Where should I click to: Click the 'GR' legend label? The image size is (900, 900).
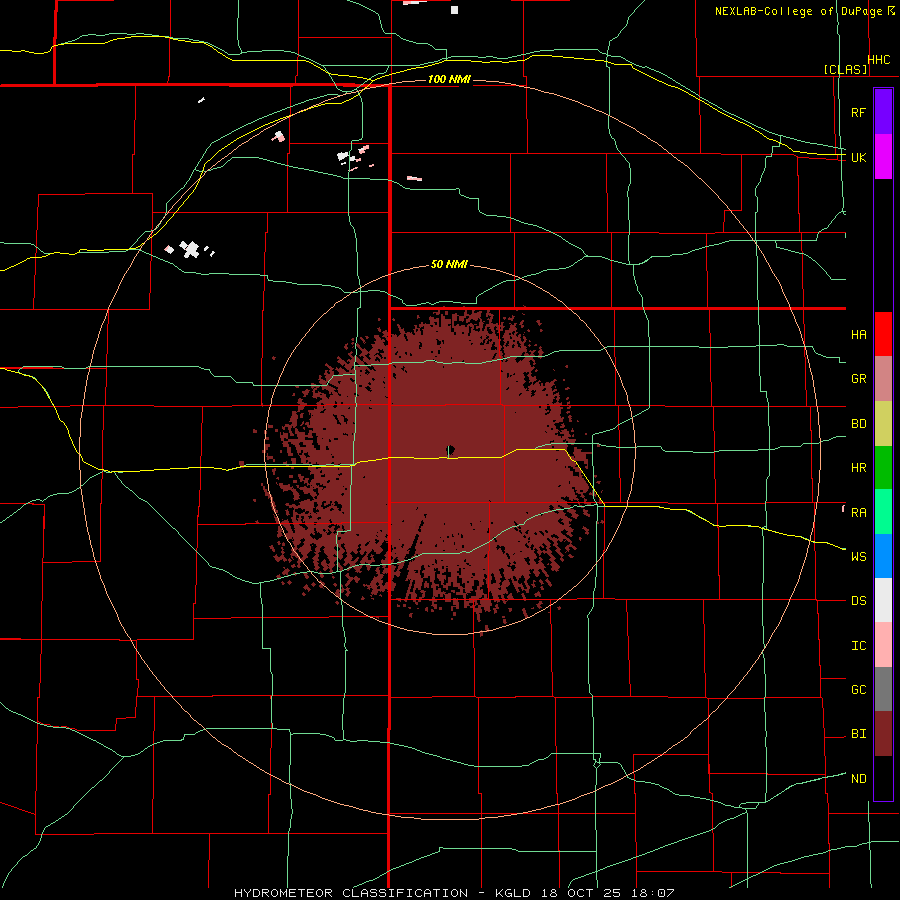859,379
